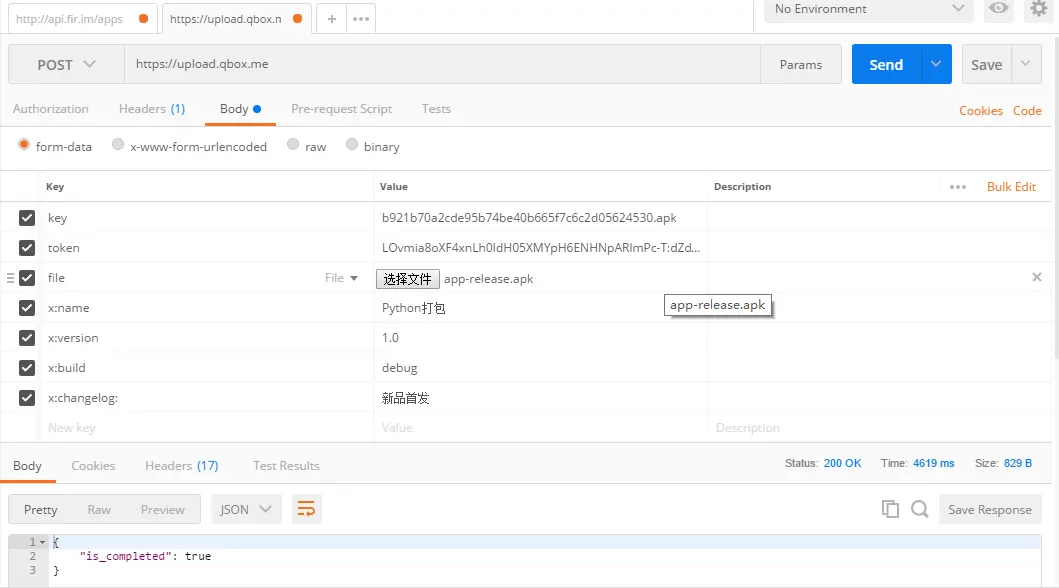Image resolution: width=1059 pixels, height=588 pixels.
Task: Click the request URL input field
Action: pyautogui.click(x=442, y=64)
